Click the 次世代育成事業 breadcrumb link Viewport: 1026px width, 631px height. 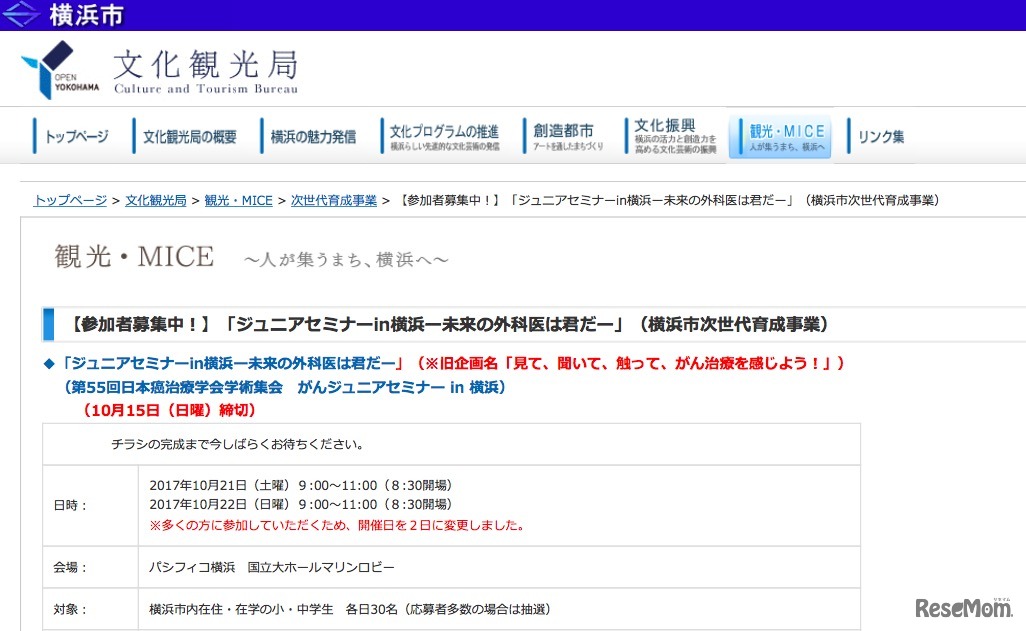(333, 200)
